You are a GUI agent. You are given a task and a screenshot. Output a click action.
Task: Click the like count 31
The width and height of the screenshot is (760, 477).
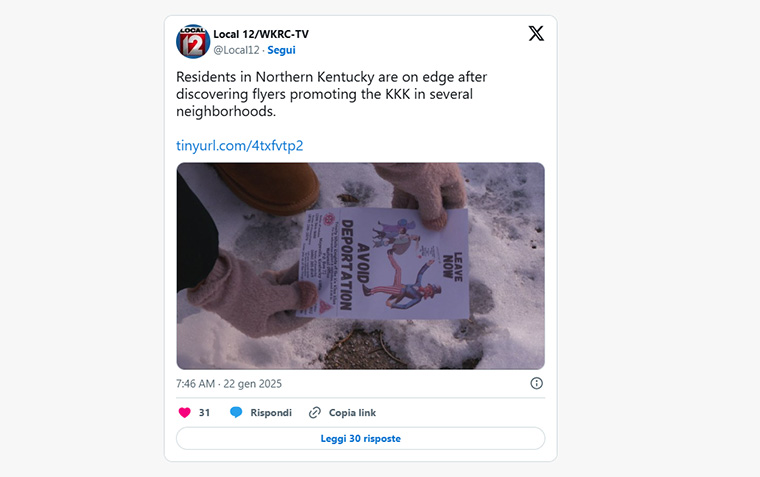pyautogui.click(x=205, y=413)
